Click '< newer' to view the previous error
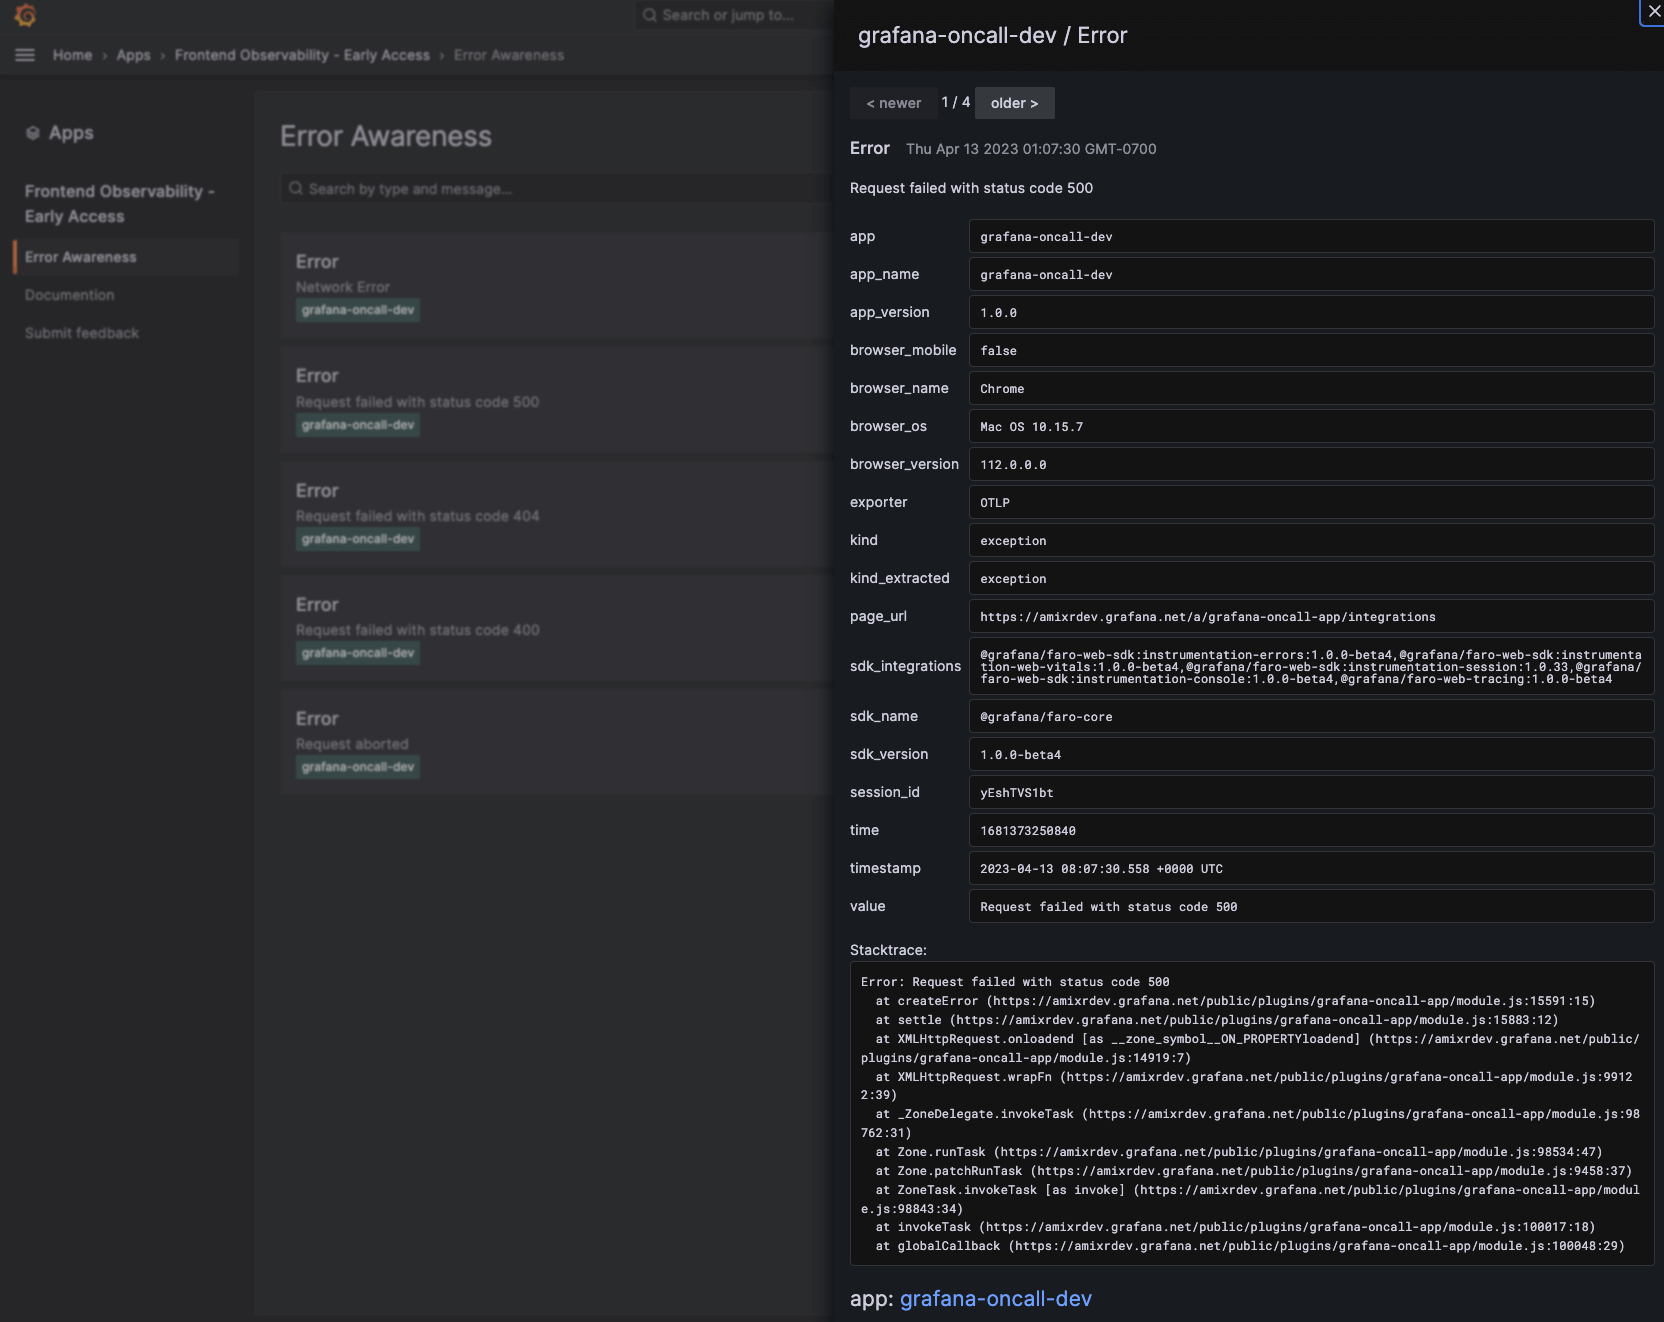This screenshot has height=1322, width=1664. (893, 103)
